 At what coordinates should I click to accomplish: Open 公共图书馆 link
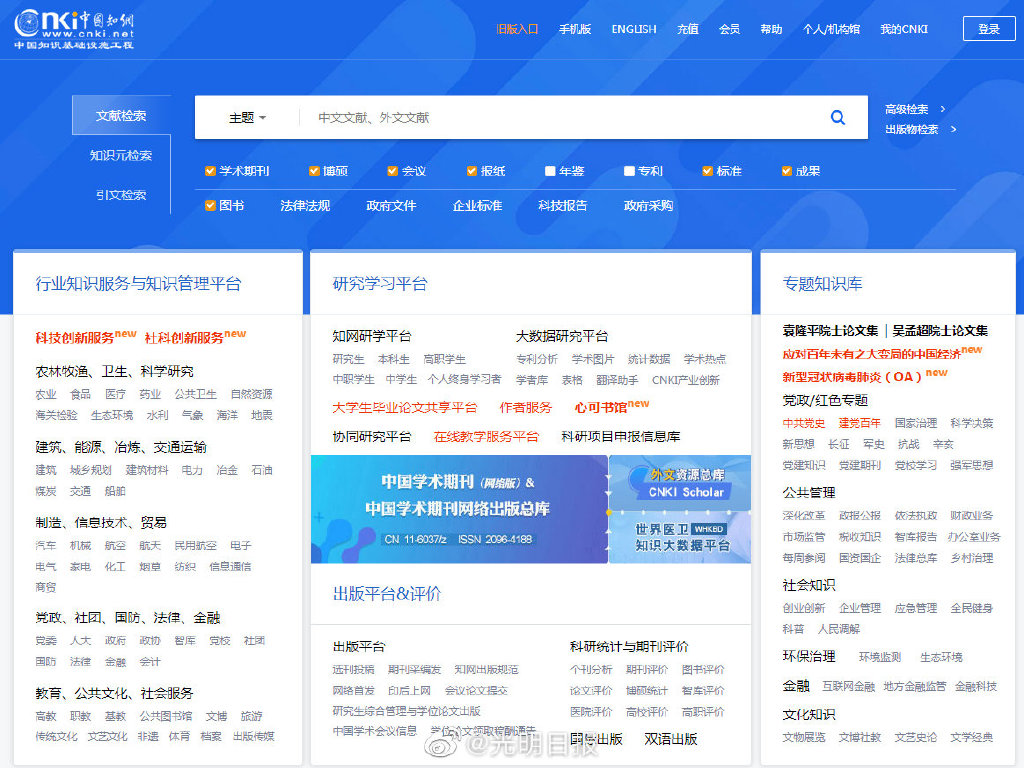pos(166,716)
